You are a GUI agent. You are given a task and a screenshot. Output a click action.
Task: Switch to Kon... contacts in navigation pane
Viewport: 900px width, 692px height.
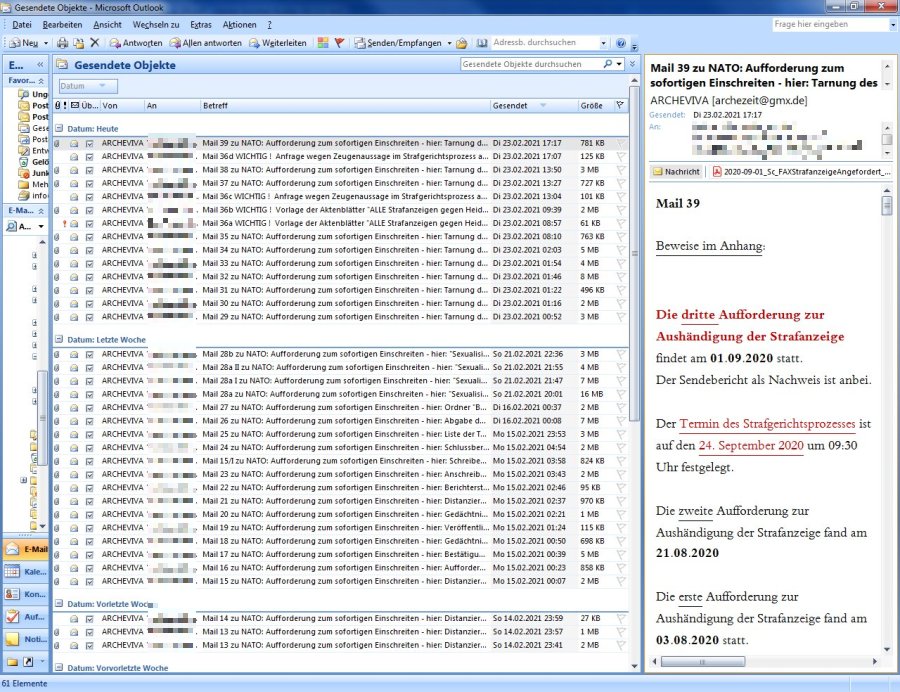click(26, 594)
